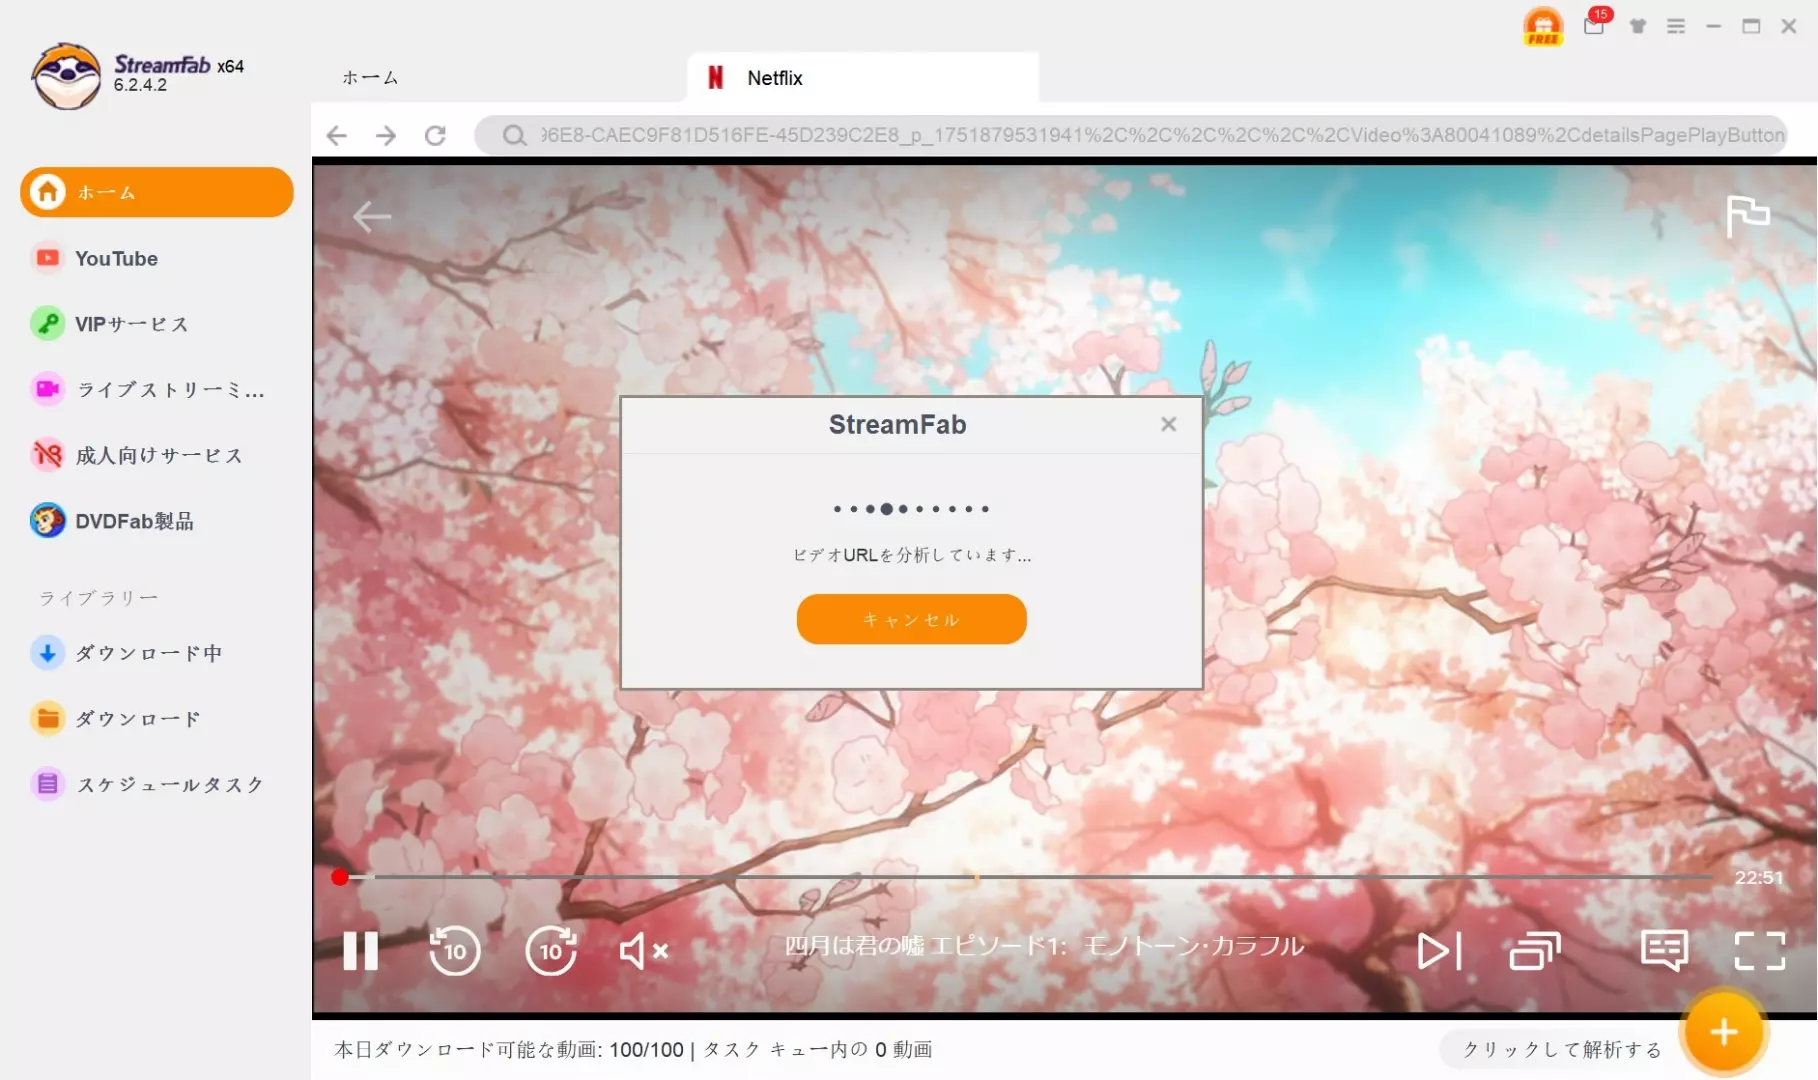This screenshot has width=1818, height=1080.
Task: Rewind the video 10 seconds
Action: [x=454, y=950]
